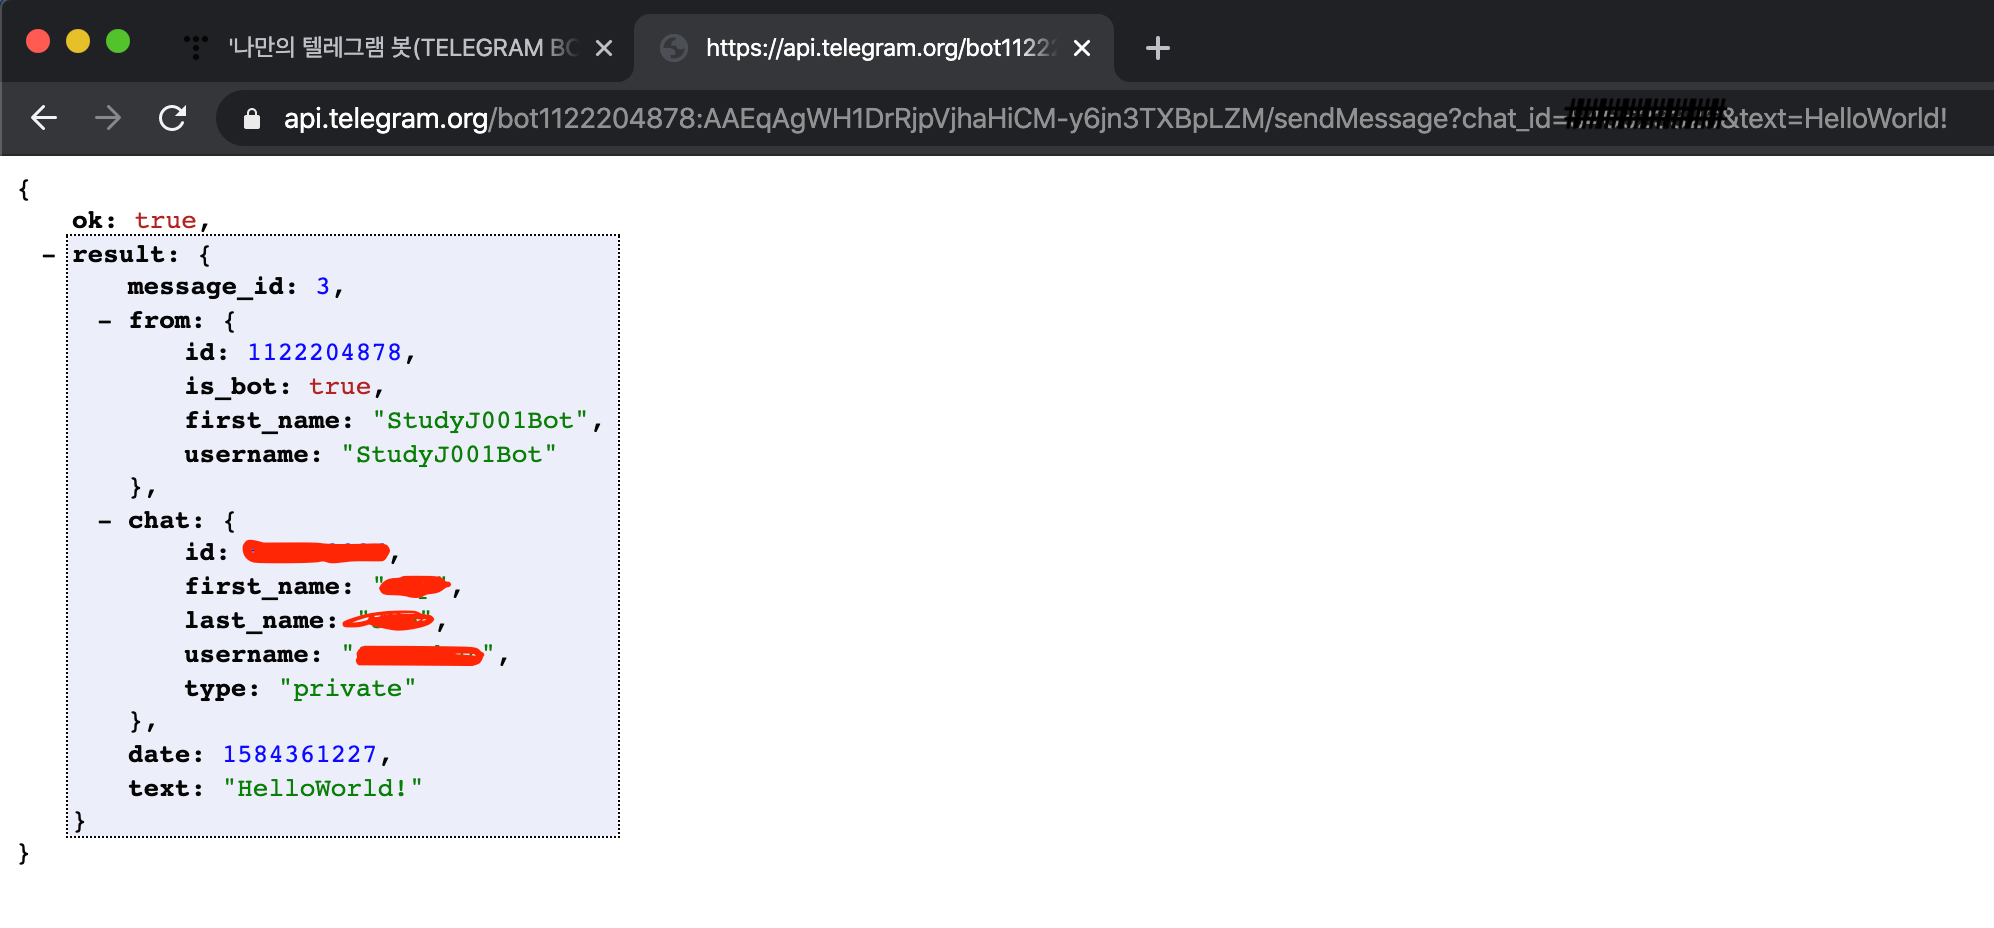Click the type value "private"
The image size is (1994, 928).
pyautogui.click(x=347, y=689)
